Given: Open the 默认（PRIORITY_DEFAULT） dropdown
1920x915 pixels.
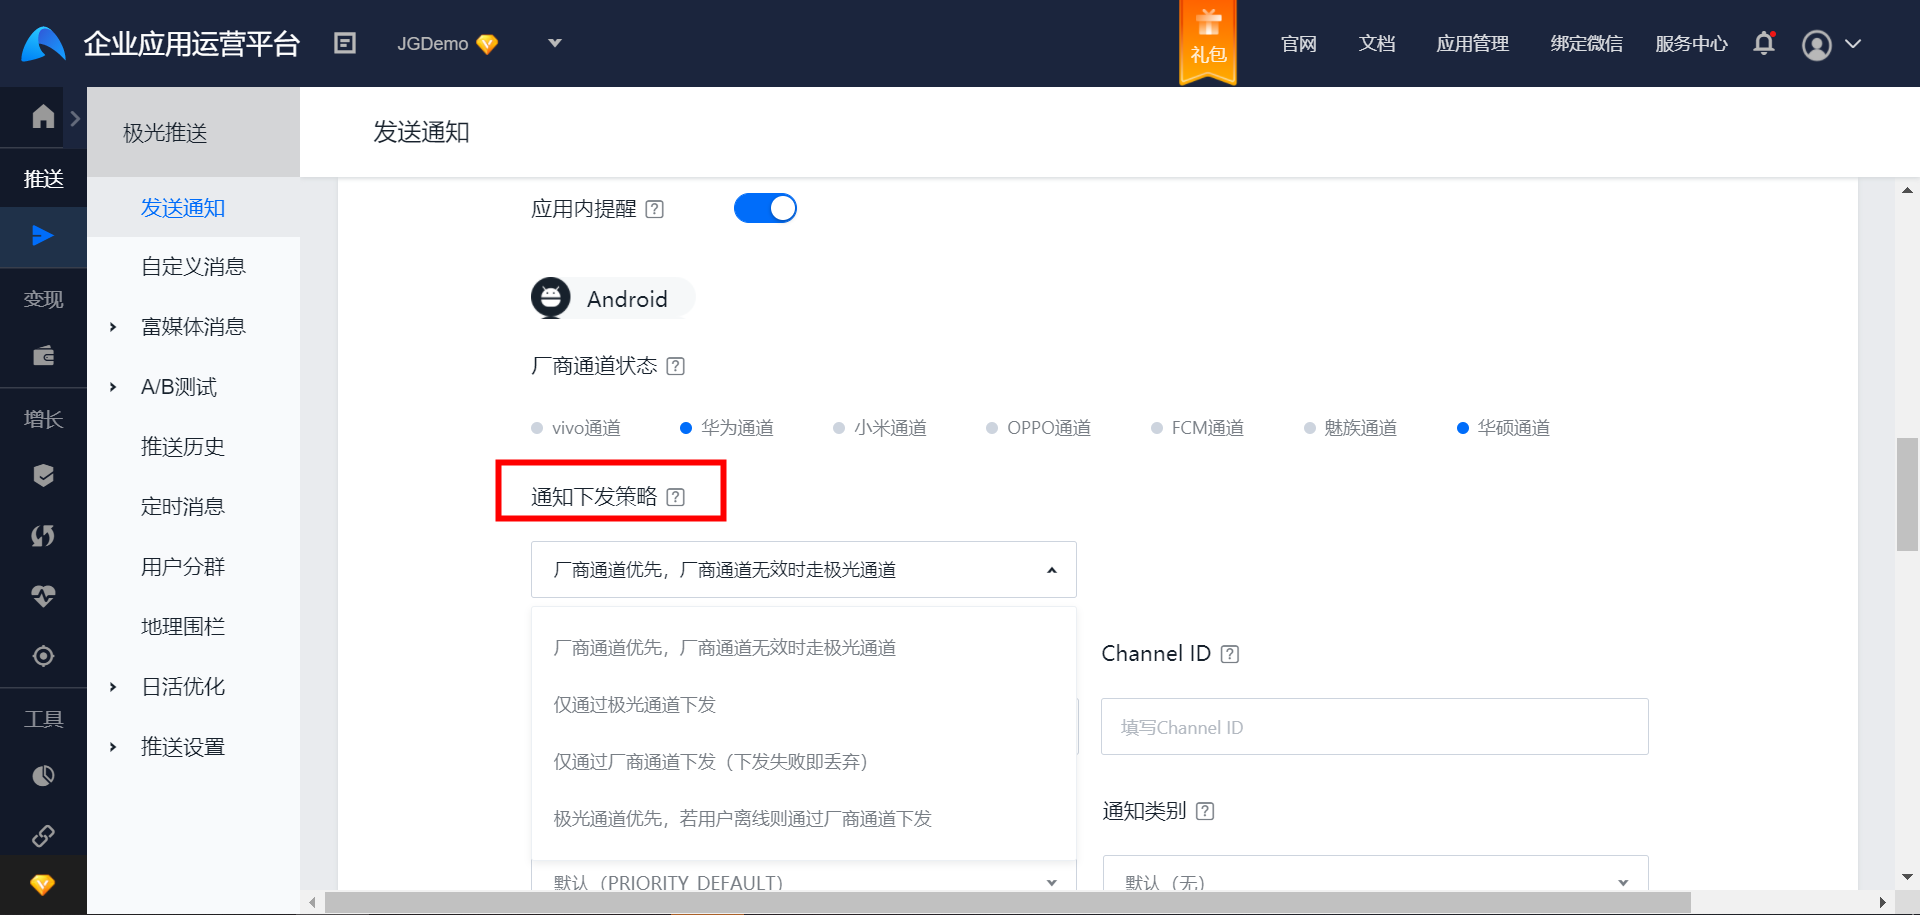Looking at the screenshot, I should pyautogui.click(x=804, y=876).
